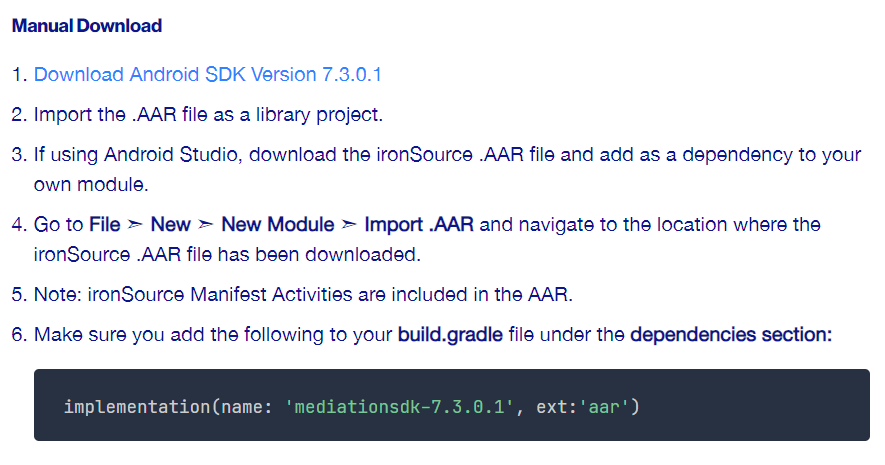Click the ext: parameter in code block
885x465 pixels.
pyautogui.click(x=552, y=407)
